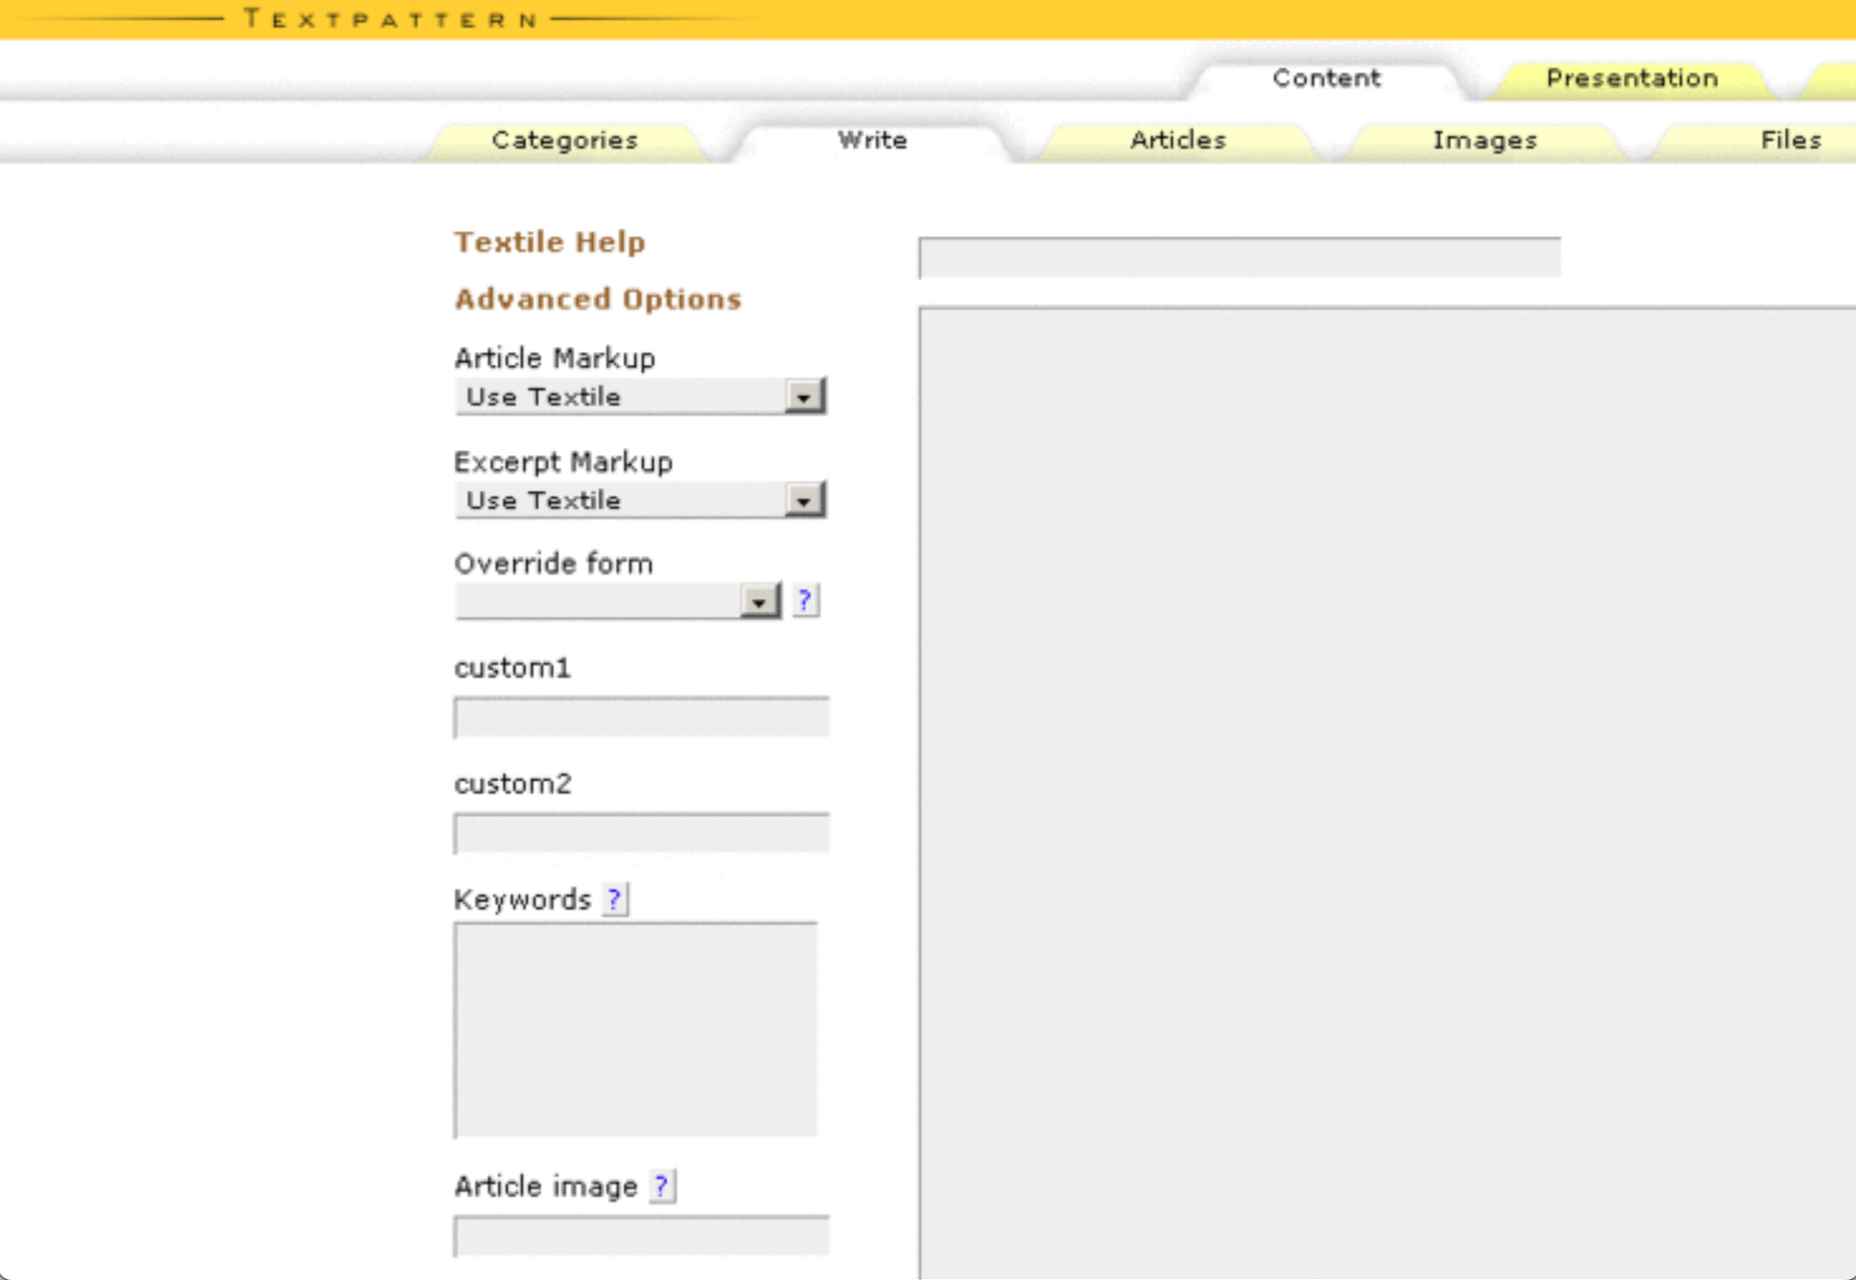Open the Keywords help question mark
Viewport: 1856px width, 1280px height.
coord(615,899)
